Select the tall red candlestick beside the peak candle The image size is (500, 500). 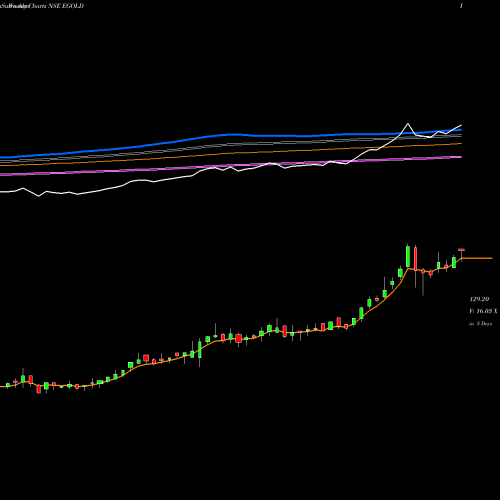pyautogui.click(x=415, y=259)
